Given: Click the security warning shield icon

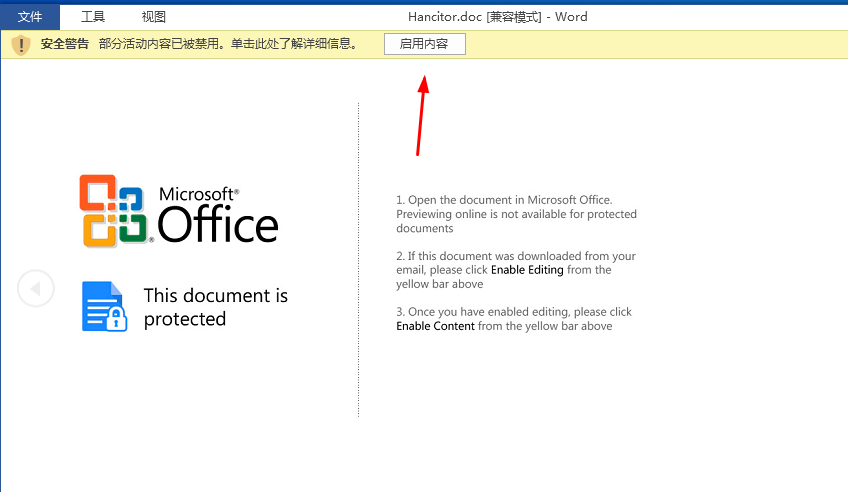Looking at the screenshot, I should coord(21,44).
